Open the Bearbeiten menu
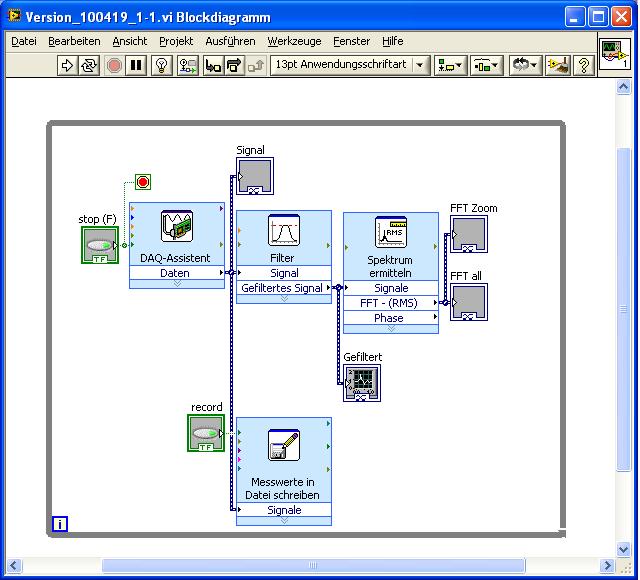The image size is (640, 580). (x=74, y=41)
